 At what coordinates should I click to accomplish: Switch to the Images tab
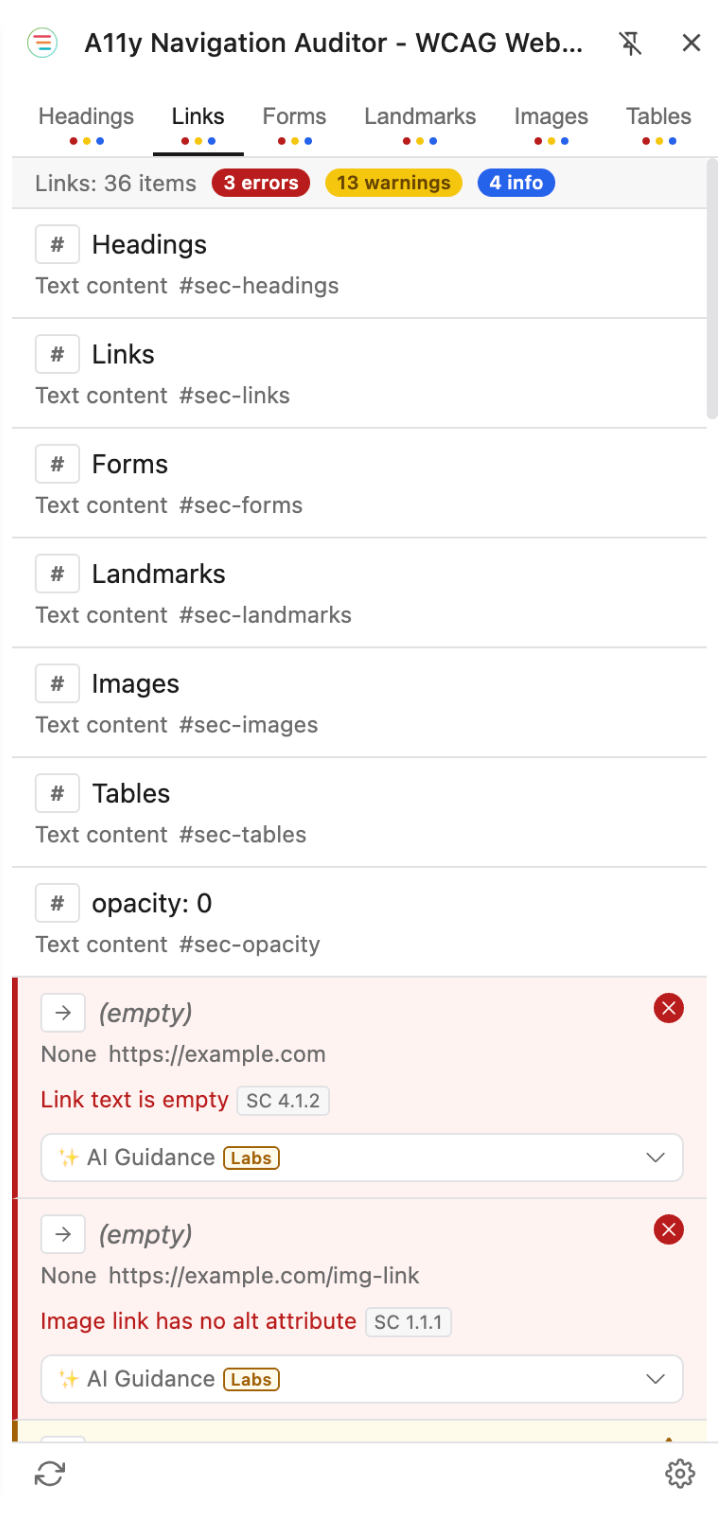coord(551,125)
